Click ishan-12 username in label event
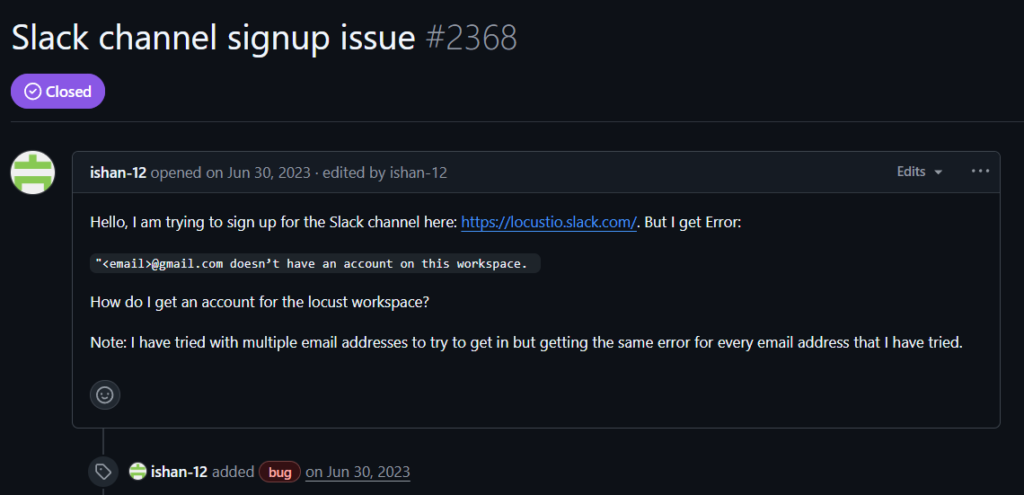The image size is (1024, 495). pos(179,471)
